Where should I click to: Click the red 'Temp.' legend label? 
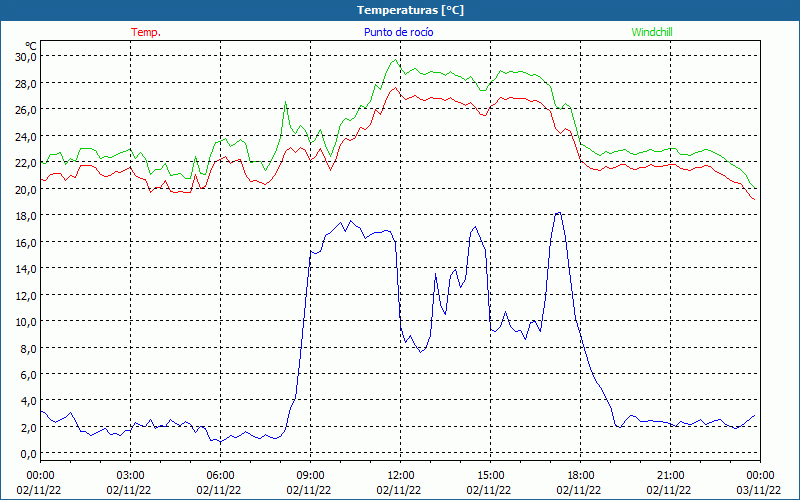[x=146, y=32]
